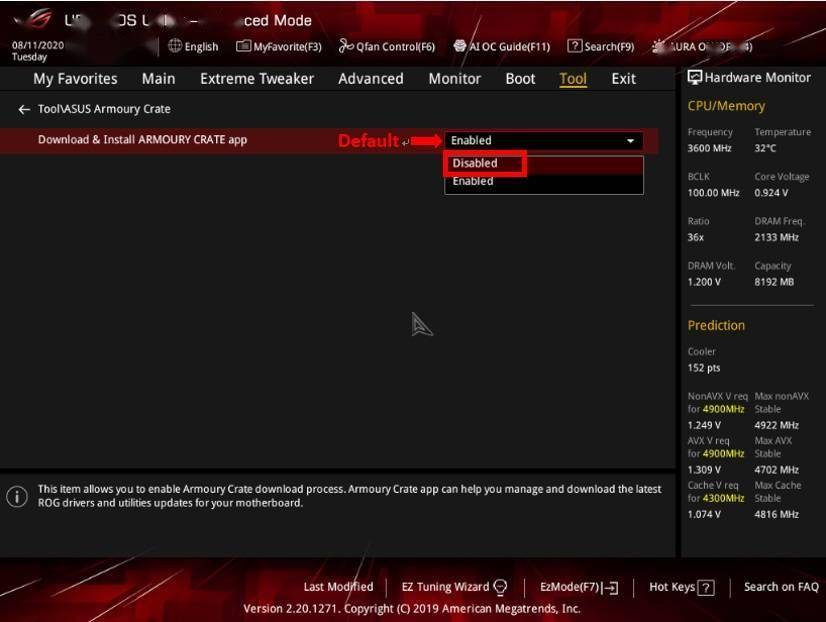826x622 pixels.
Task: Click the 4702 MHz Max AVX value
Action: pyautogui.click(x=776, y=470)
